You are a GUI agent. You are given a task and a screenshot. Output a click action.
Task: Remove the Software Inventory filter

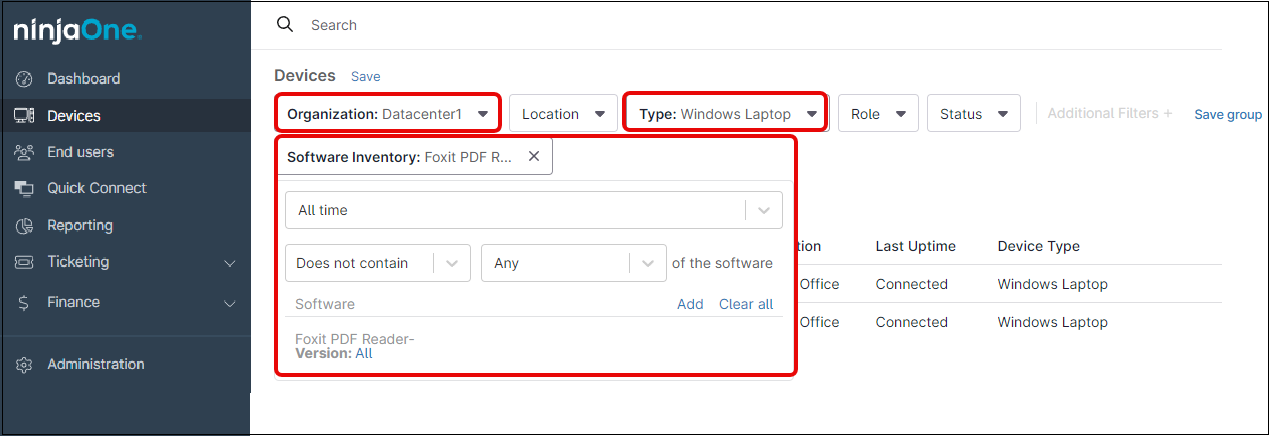534,156
